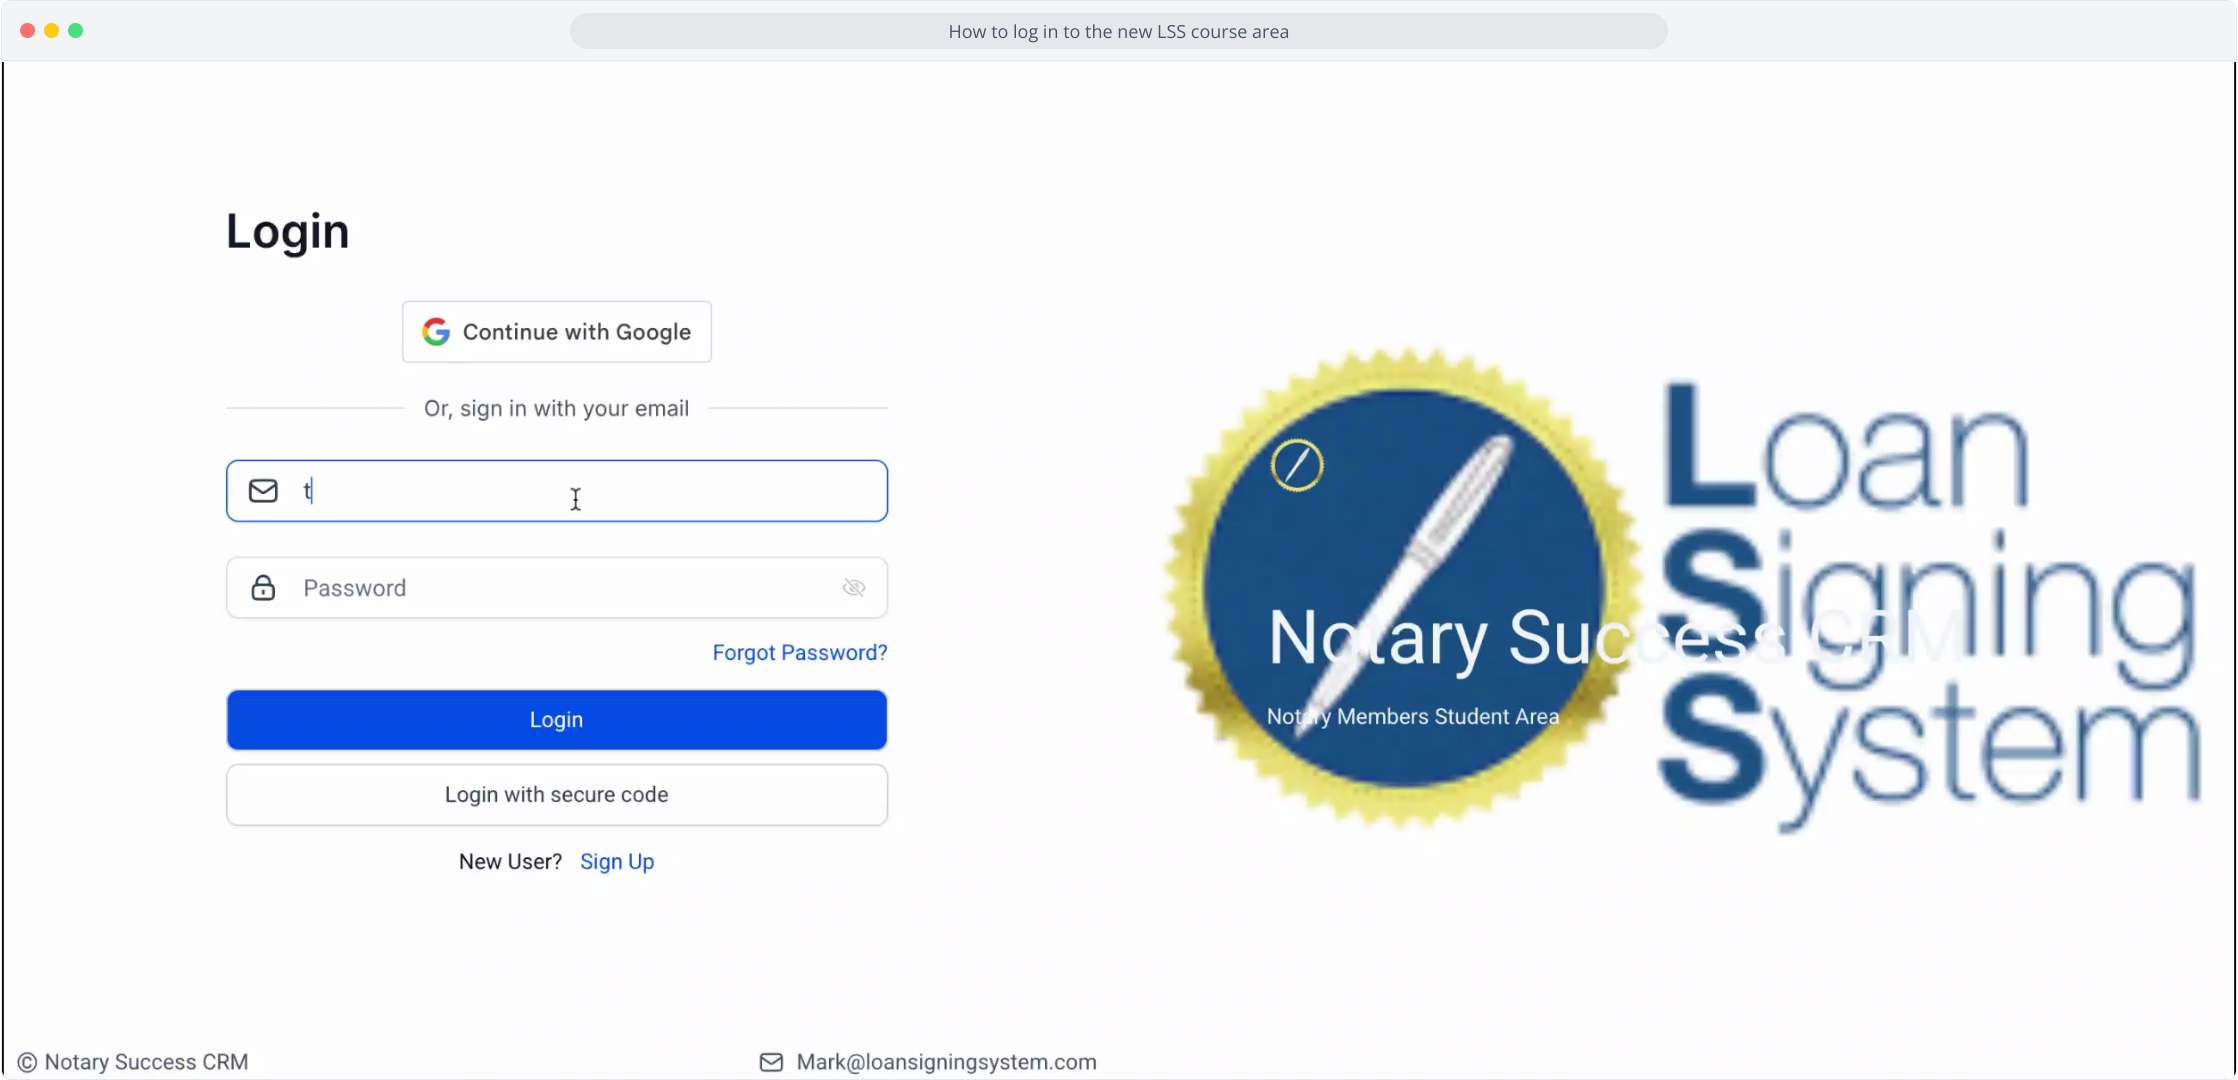Click the blue Login button
Screen dimensions: 2238x1080
coord(556,720)
